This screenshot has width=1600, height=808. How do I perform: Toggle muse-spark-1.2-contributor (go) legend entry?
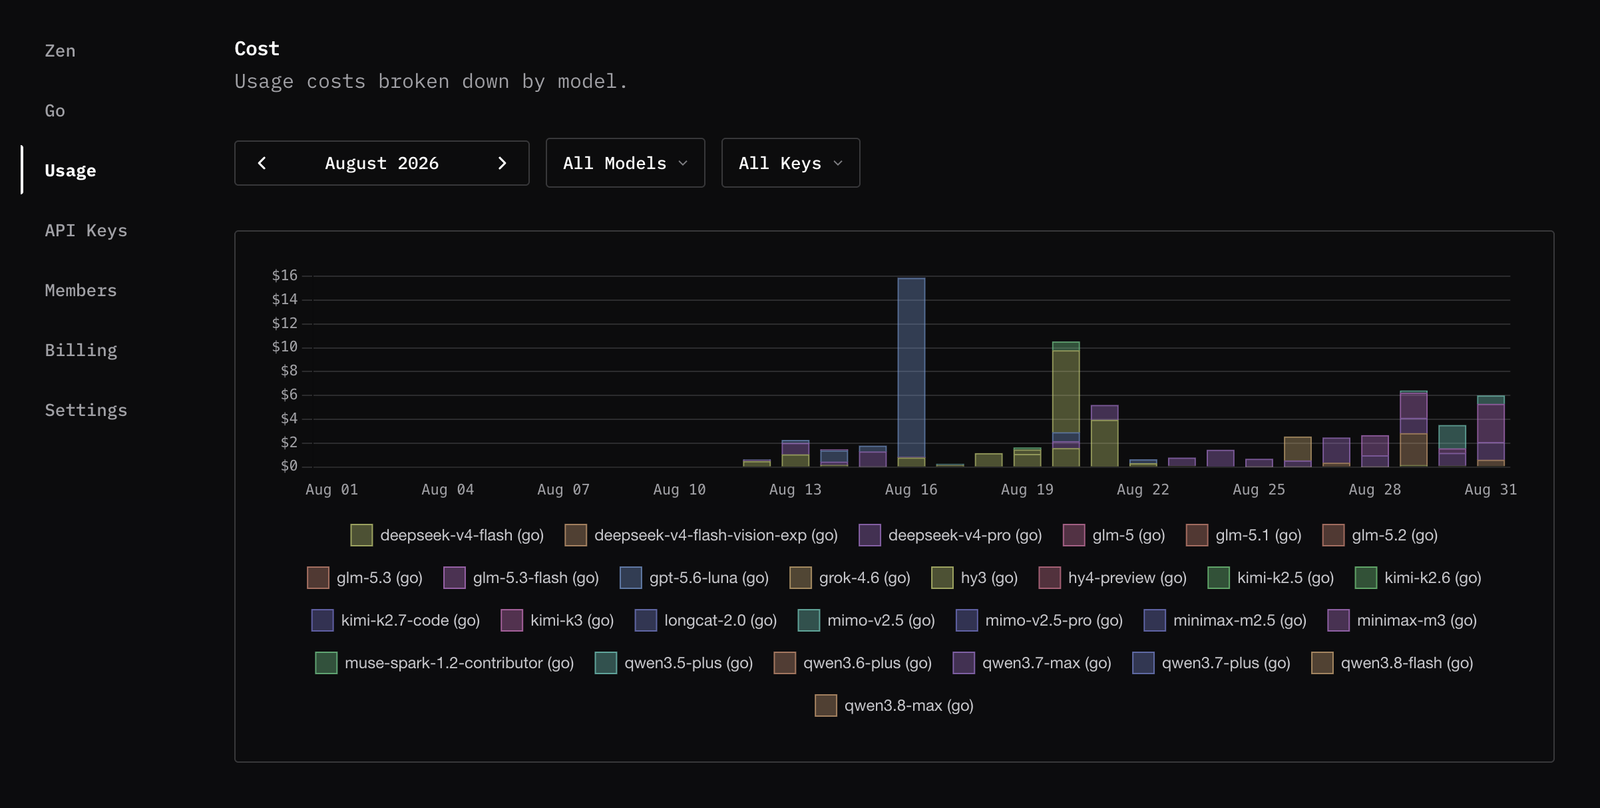pos(445,663)
